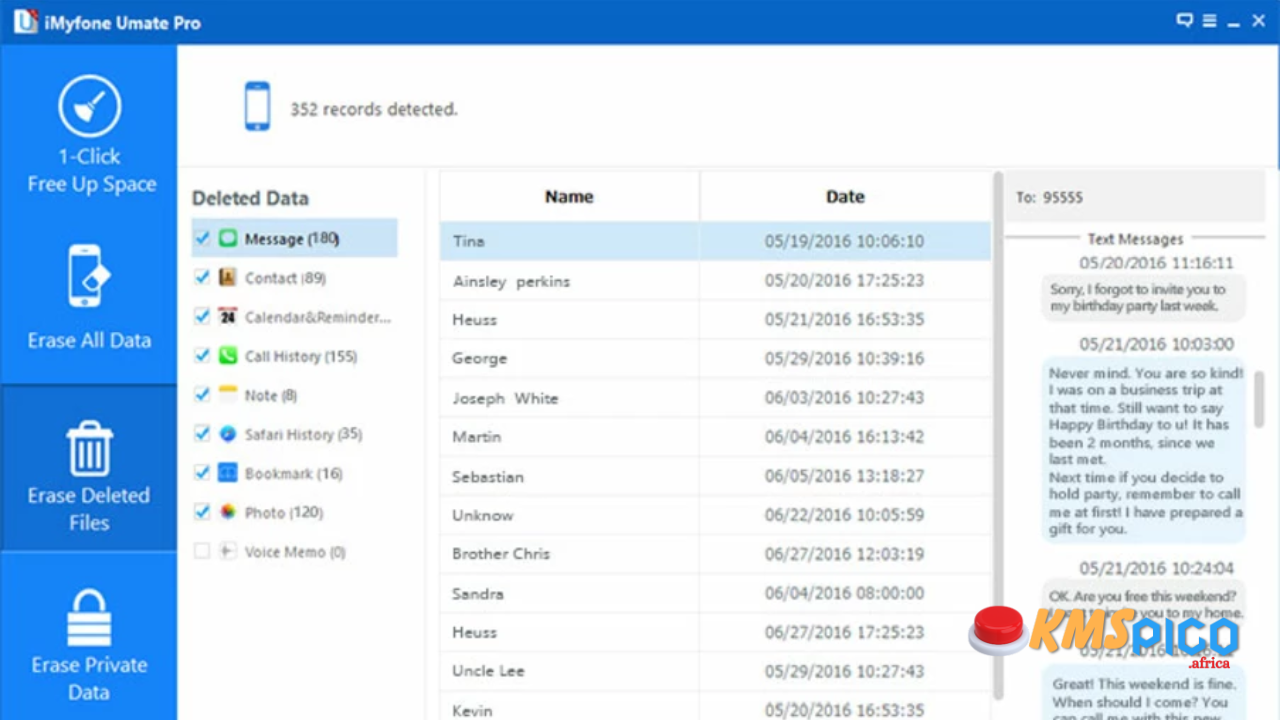Viewport: 1280px width, 720px height.
Task: Open the 1-Click Free Up Space broom icon
Action: 89,106
